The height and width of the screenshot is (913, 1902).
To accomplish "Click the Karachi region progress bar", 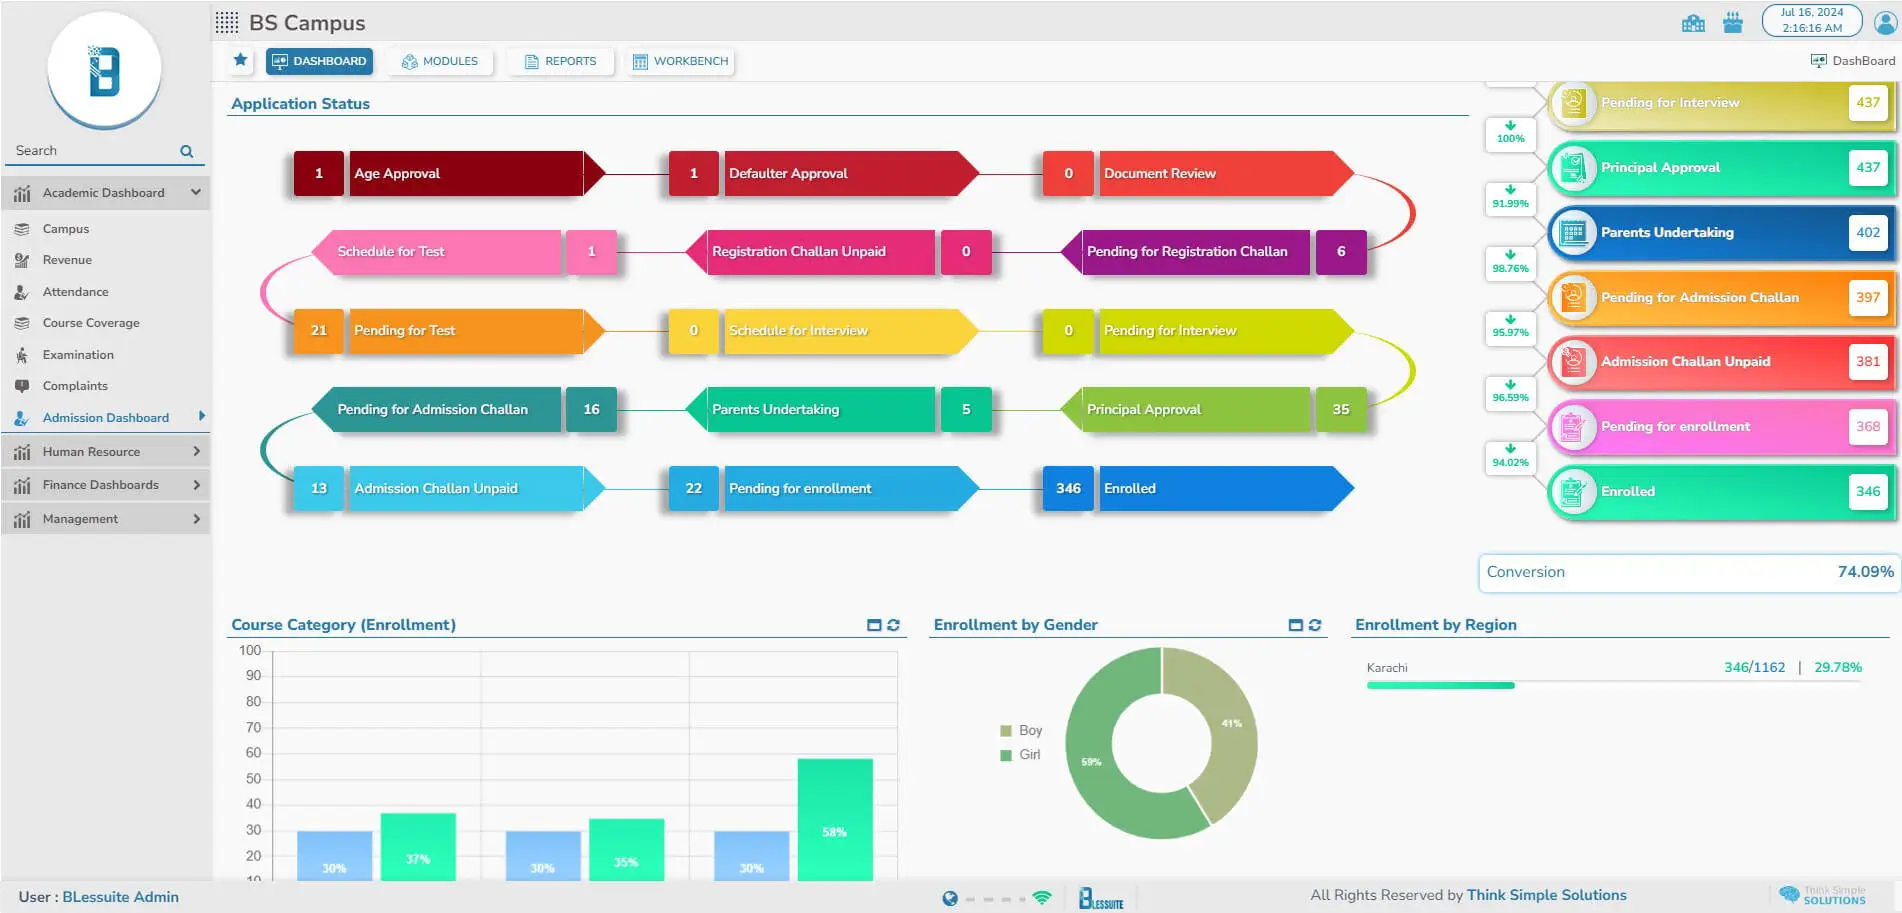I will point(1440,685).
